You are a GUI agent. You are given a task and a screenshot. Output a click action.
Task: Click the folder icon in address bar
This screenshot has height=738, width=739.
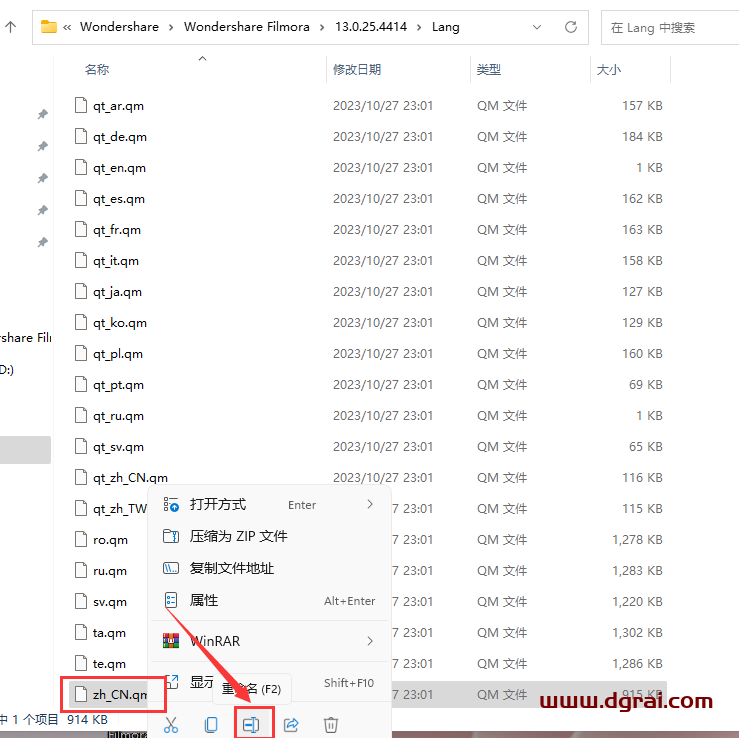click(49, 26)
